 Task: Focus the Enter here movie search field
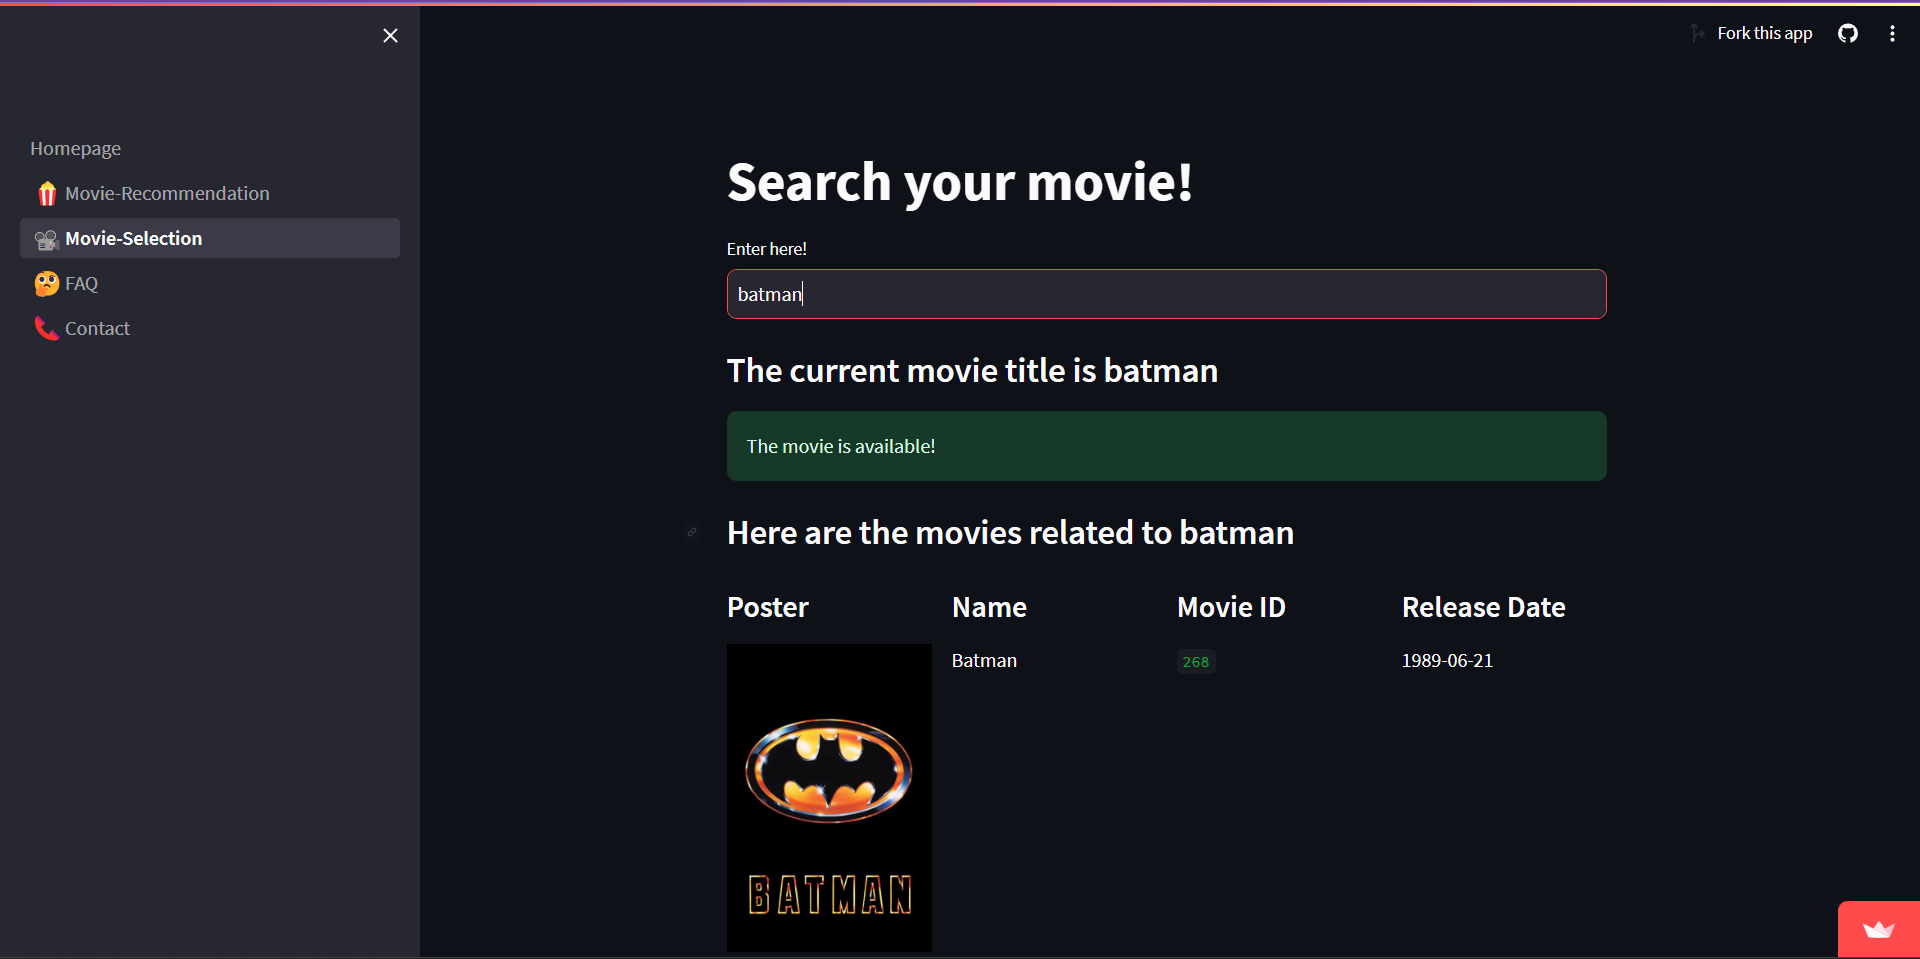[x=1166, y=294]
